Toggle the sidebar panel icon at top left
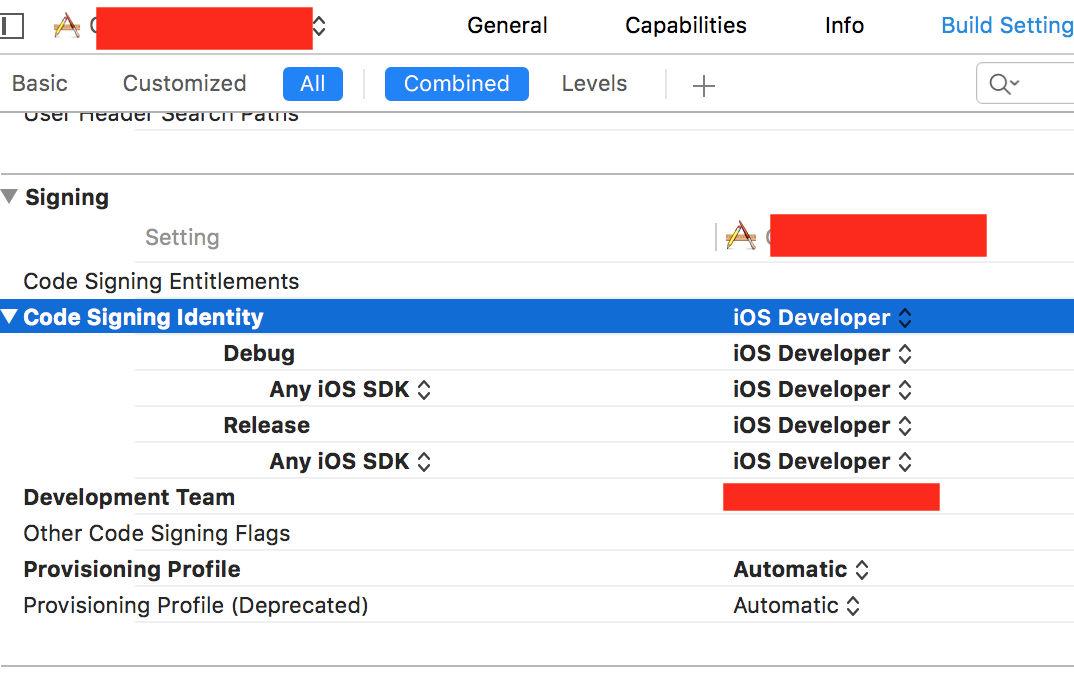Viewport: 1074px width, 674px height. [11, 26]
